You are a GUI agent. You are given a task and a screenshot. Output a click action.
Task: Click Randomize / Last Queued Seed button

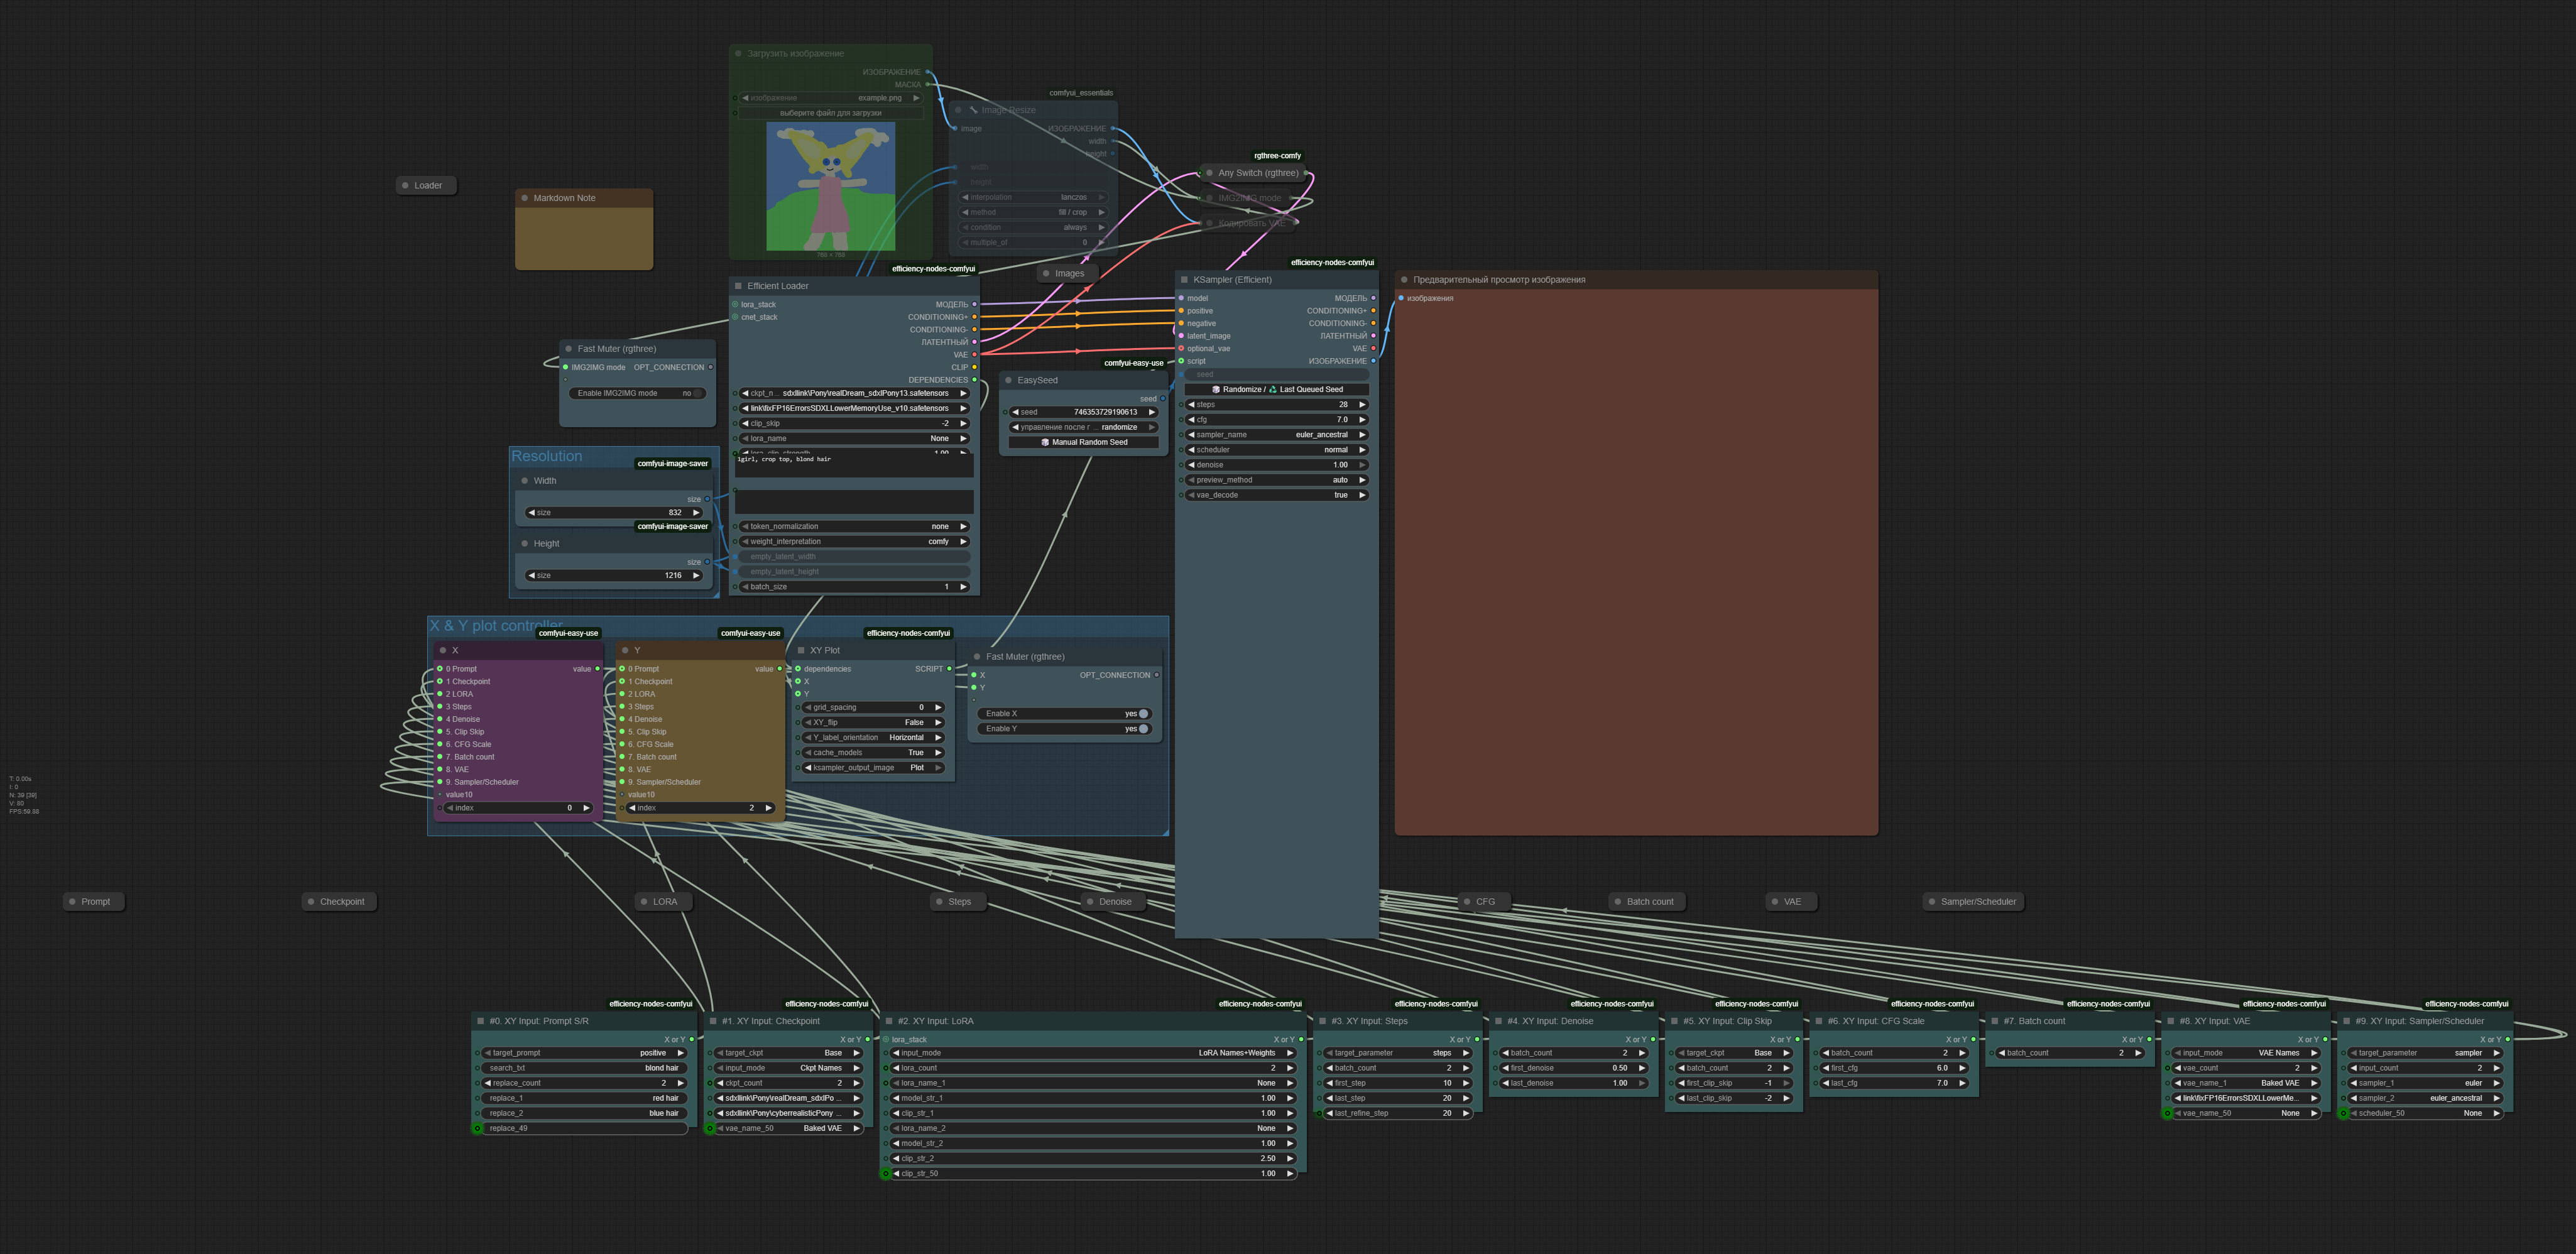pos(1276,390)
